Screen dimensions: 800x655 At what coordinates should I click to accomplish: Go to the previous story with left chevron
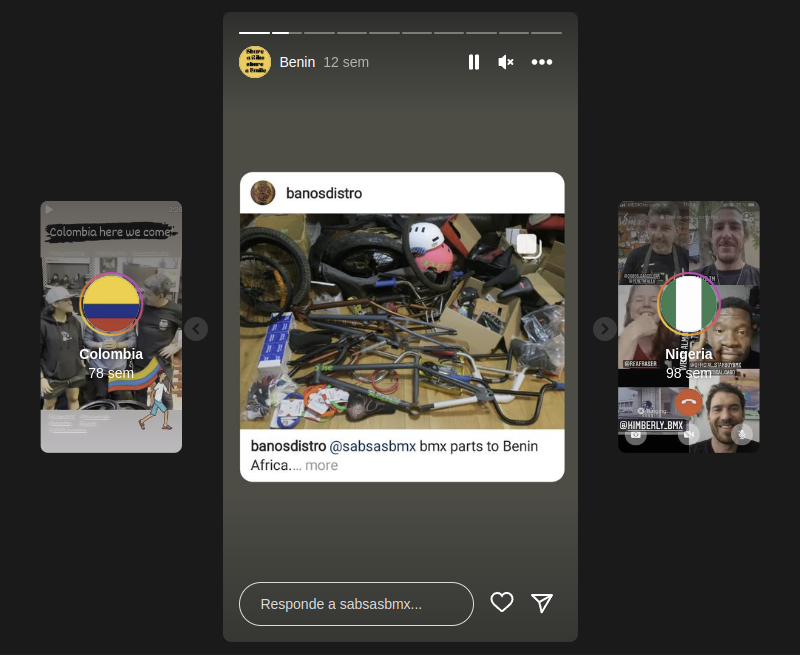(196, 329)
